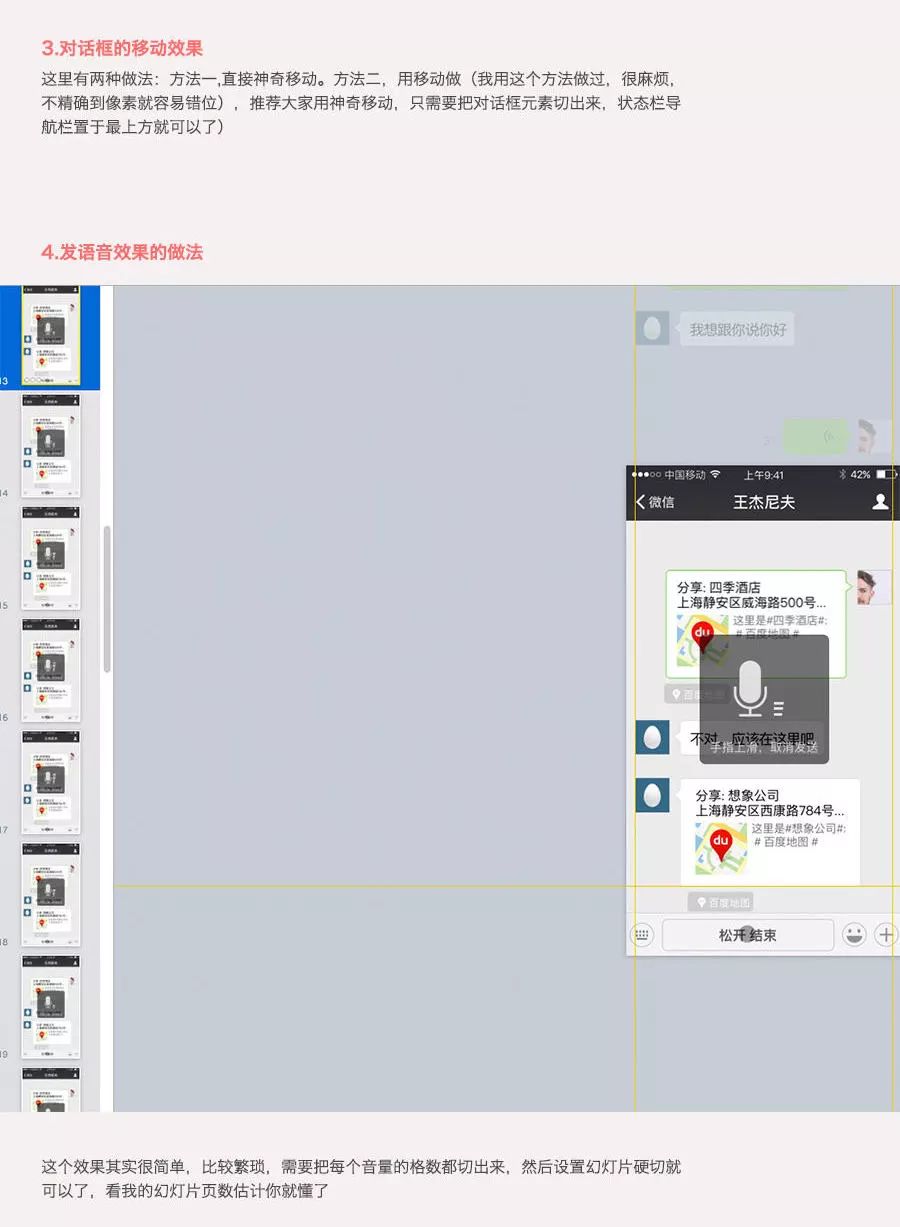This screenshot has height=1227, width=900.
Task: Click the faded green voice message bubble
Action: pos(816,437)
